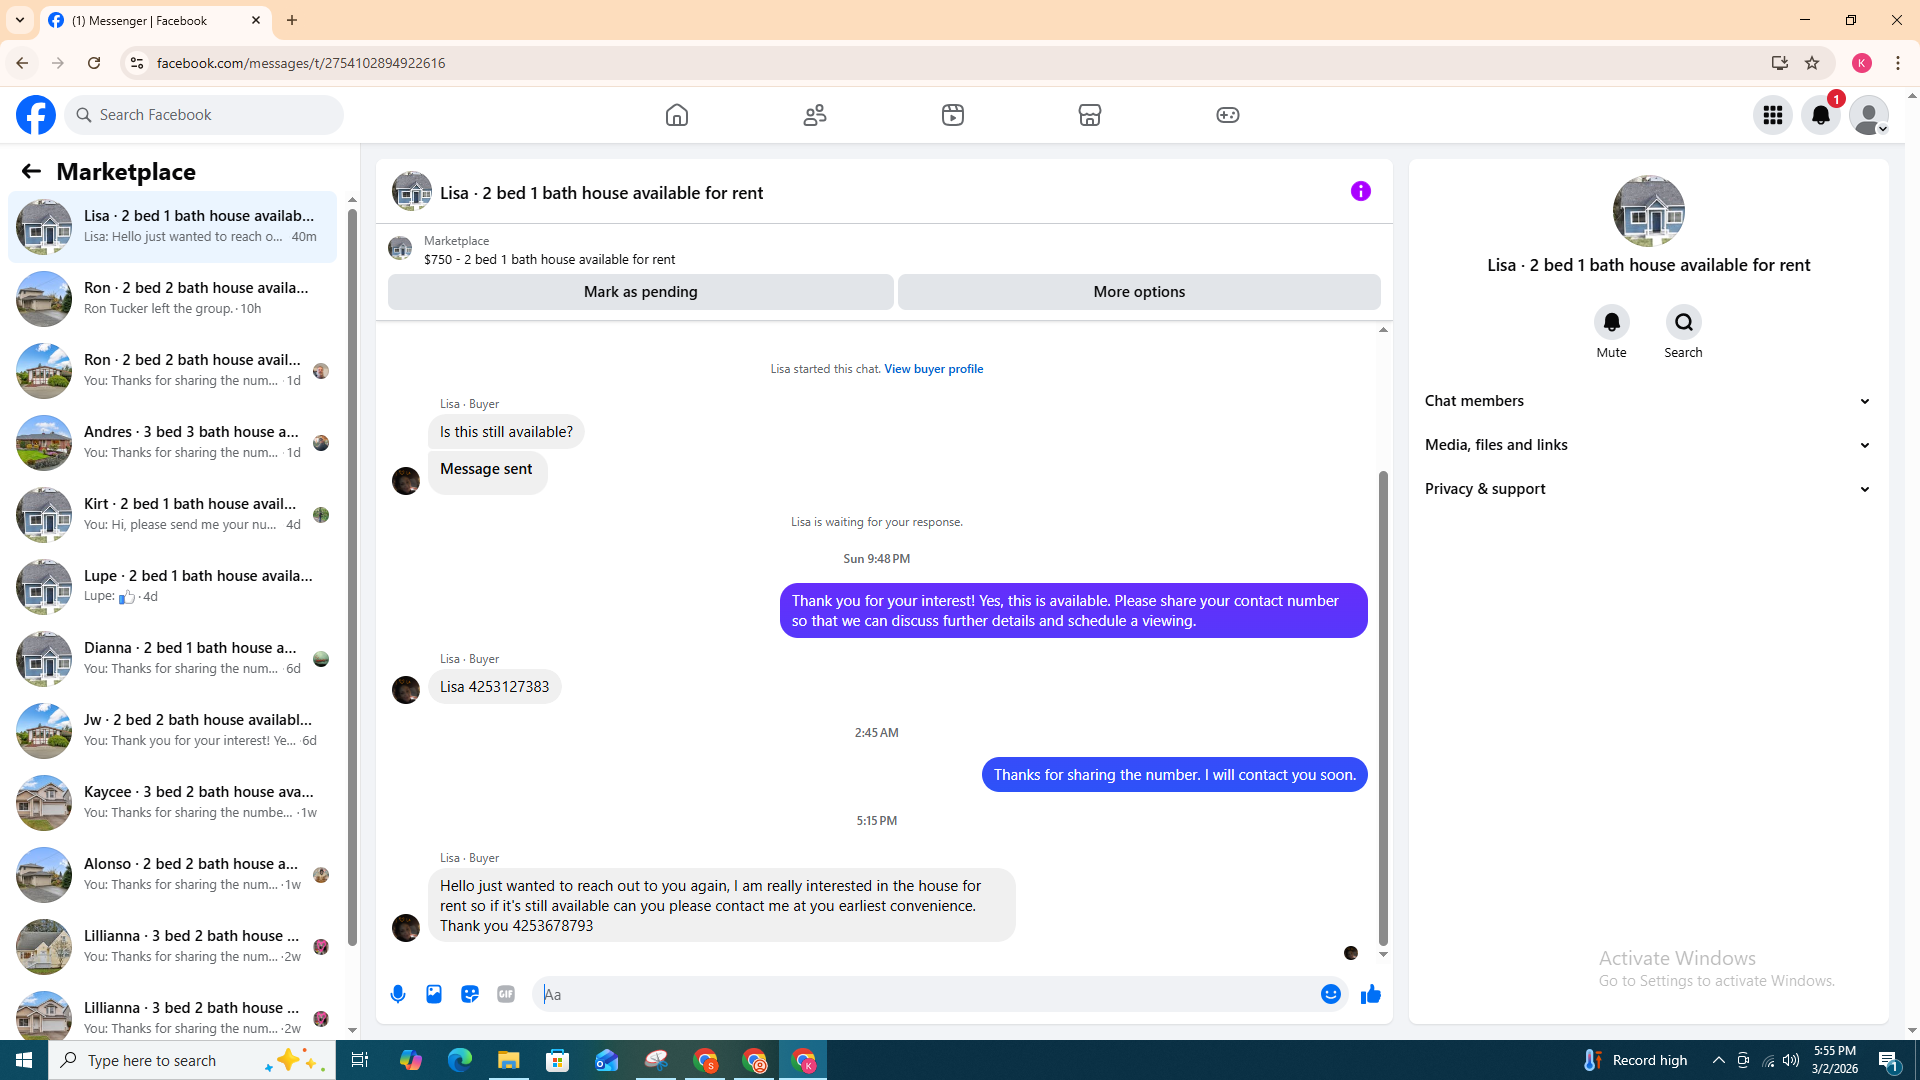Bookmark this page with star icon

[1812, 63]
